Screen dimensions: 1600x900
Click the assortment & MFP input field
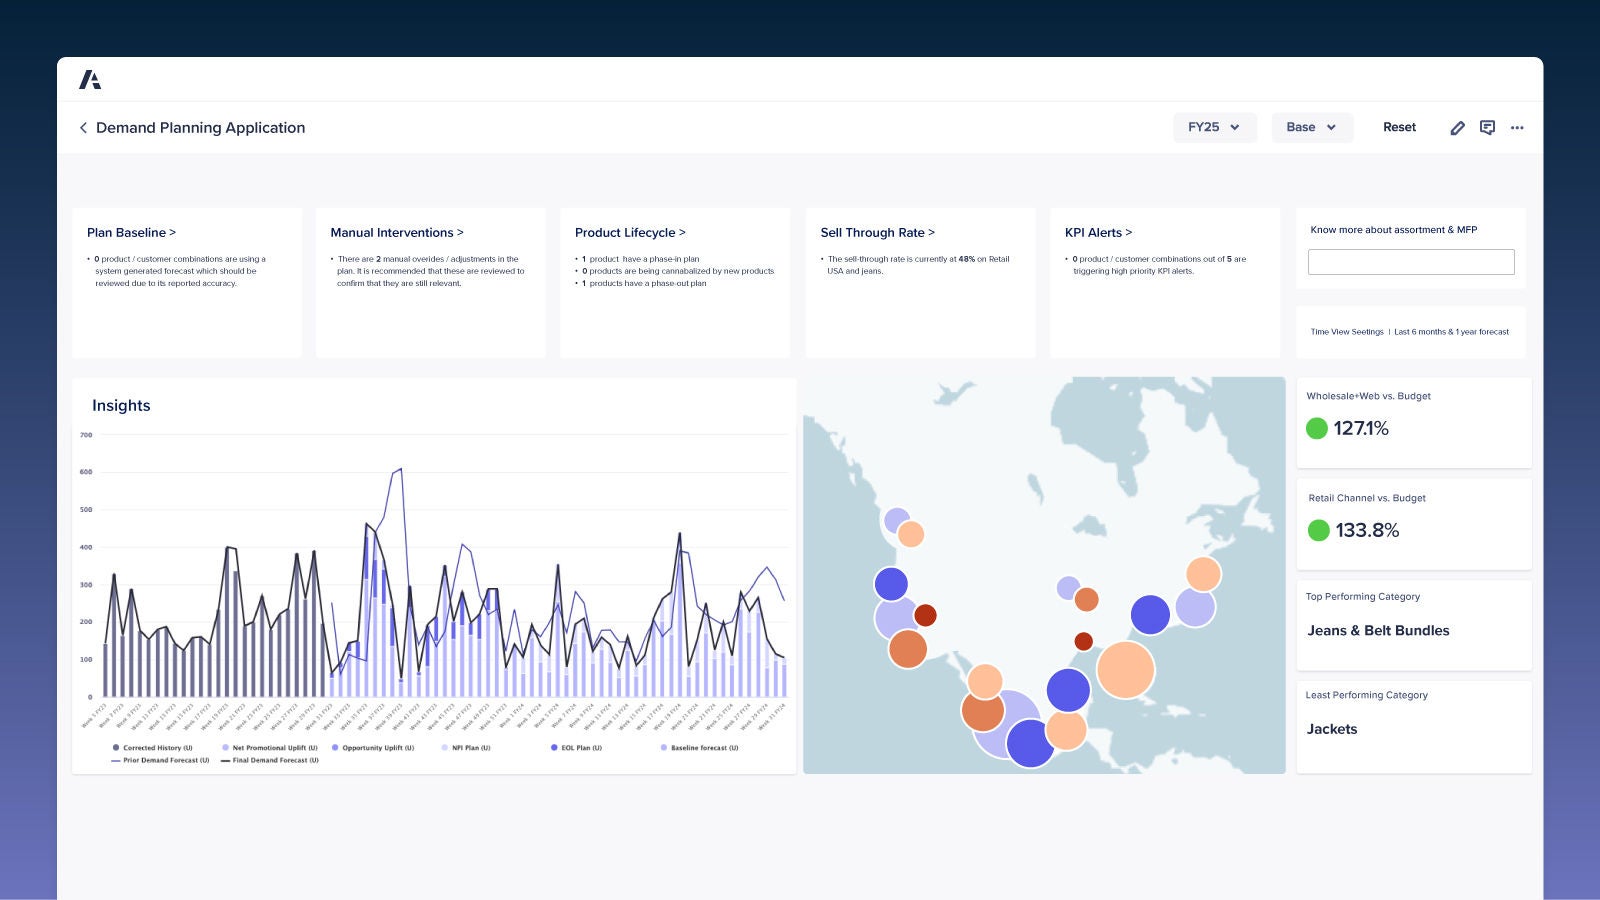tap(1410, 262)
